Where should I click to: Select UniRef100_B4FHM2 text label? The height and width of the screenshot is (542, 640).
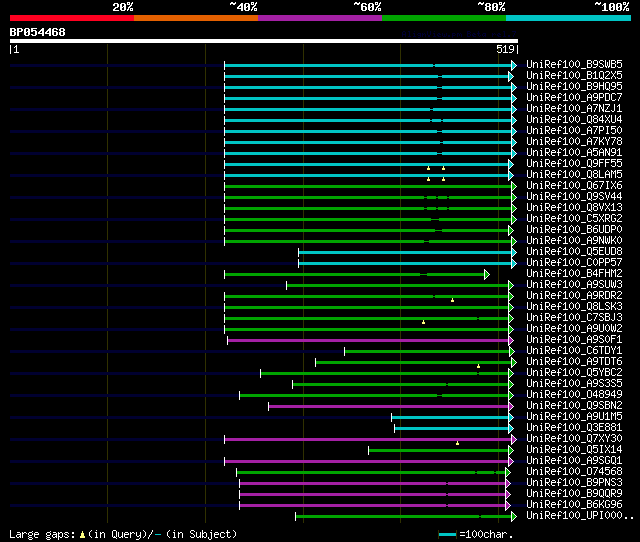(x=574, y=274)
